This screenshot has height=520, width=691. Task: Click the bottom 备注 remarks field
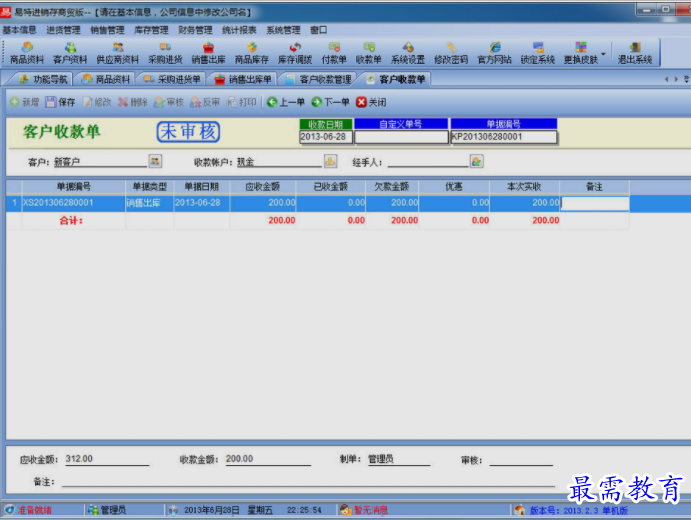tap(308, 482)
